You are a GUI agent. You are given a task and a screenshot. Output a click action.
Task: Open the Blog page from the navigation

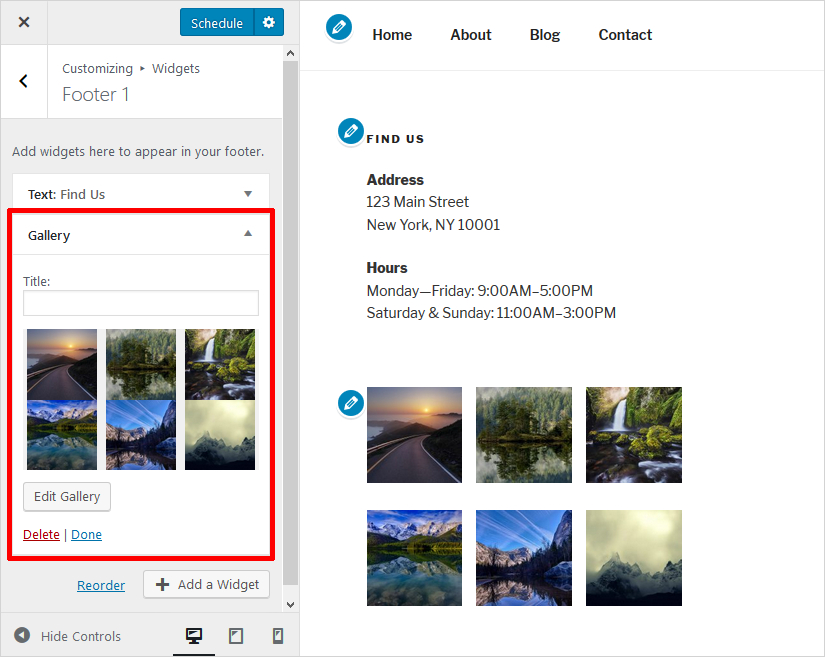[x=544, y=35]
